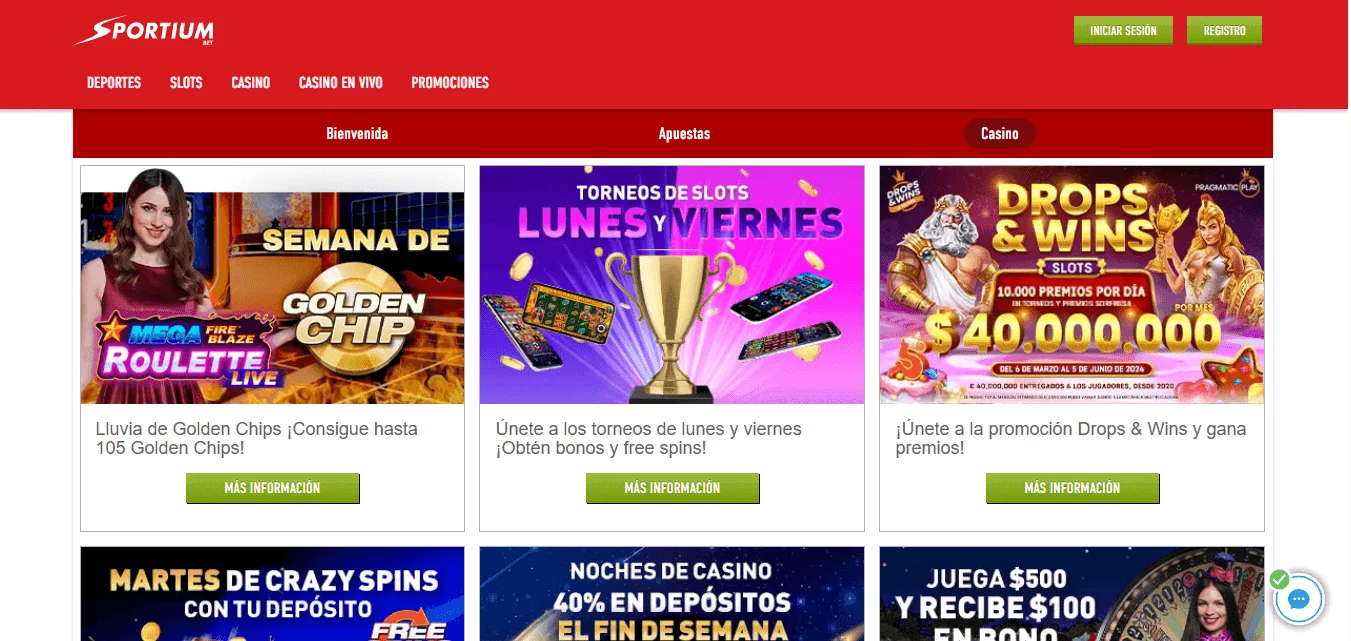Image resolution: width=1351 pixels, height=641 pixels.
Task: Open Casino en Vivo section
Action: 341,83
